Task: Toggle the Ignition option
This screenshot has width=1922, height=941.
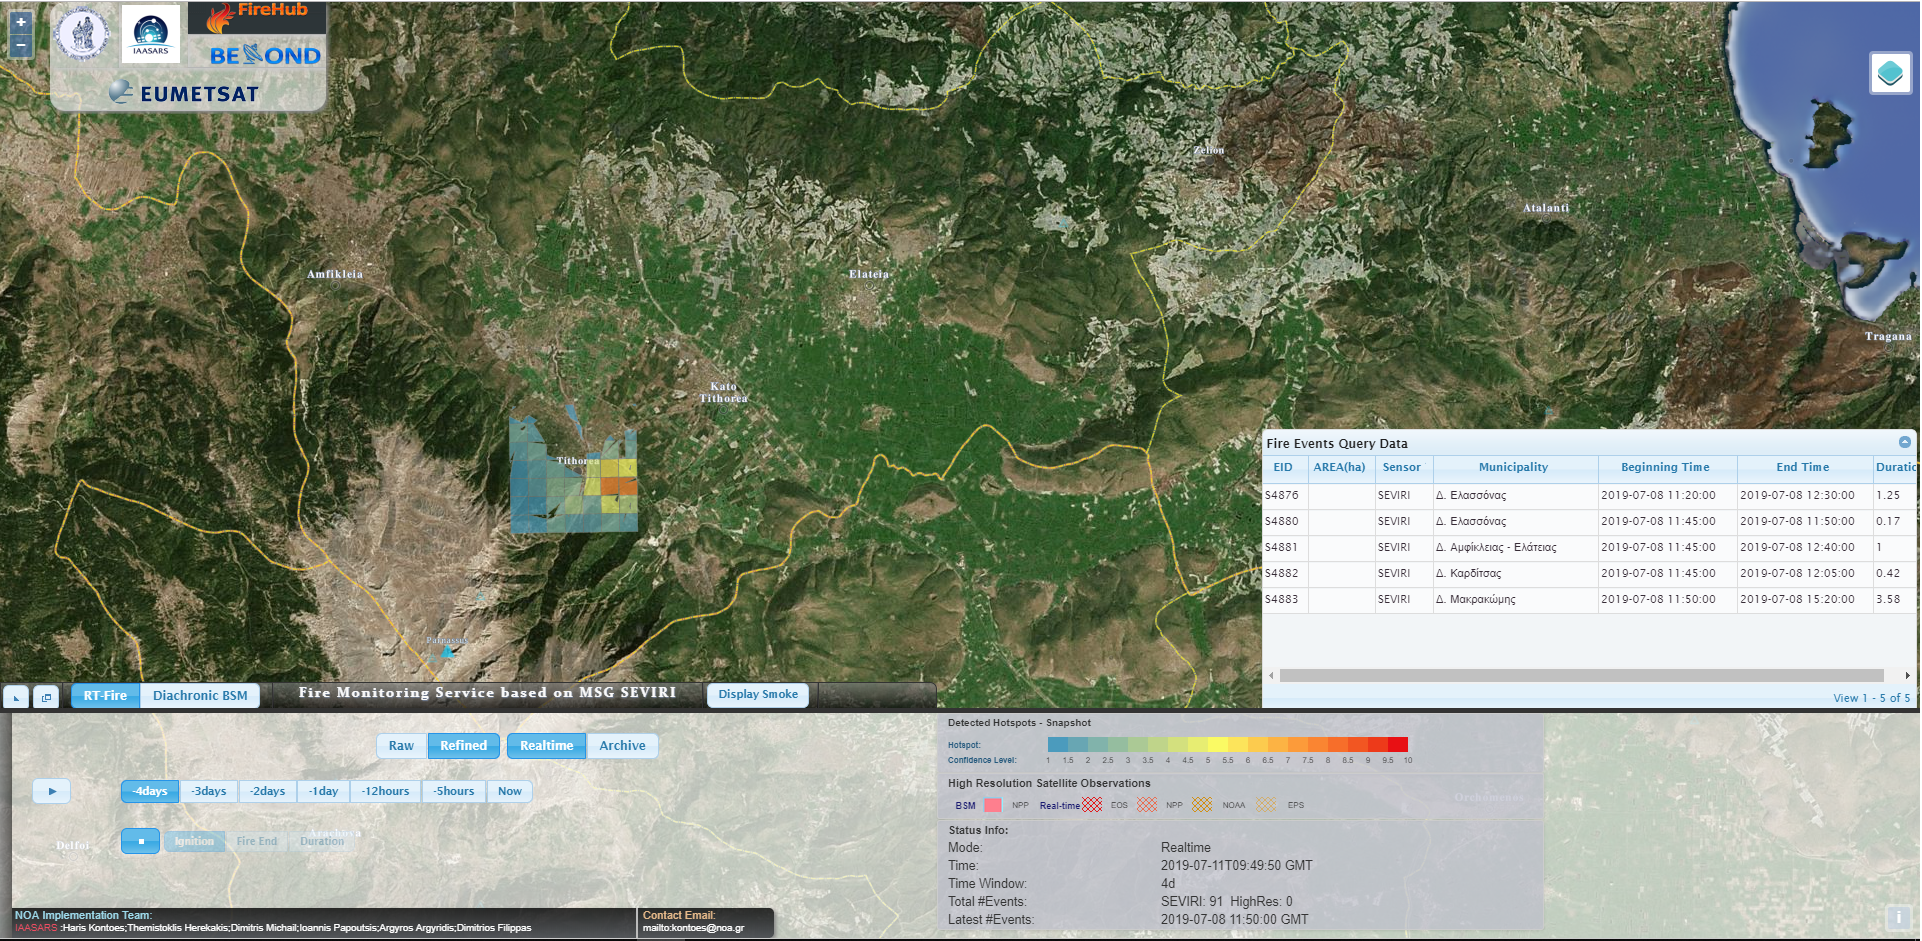Action: click(x=194, y=841)
